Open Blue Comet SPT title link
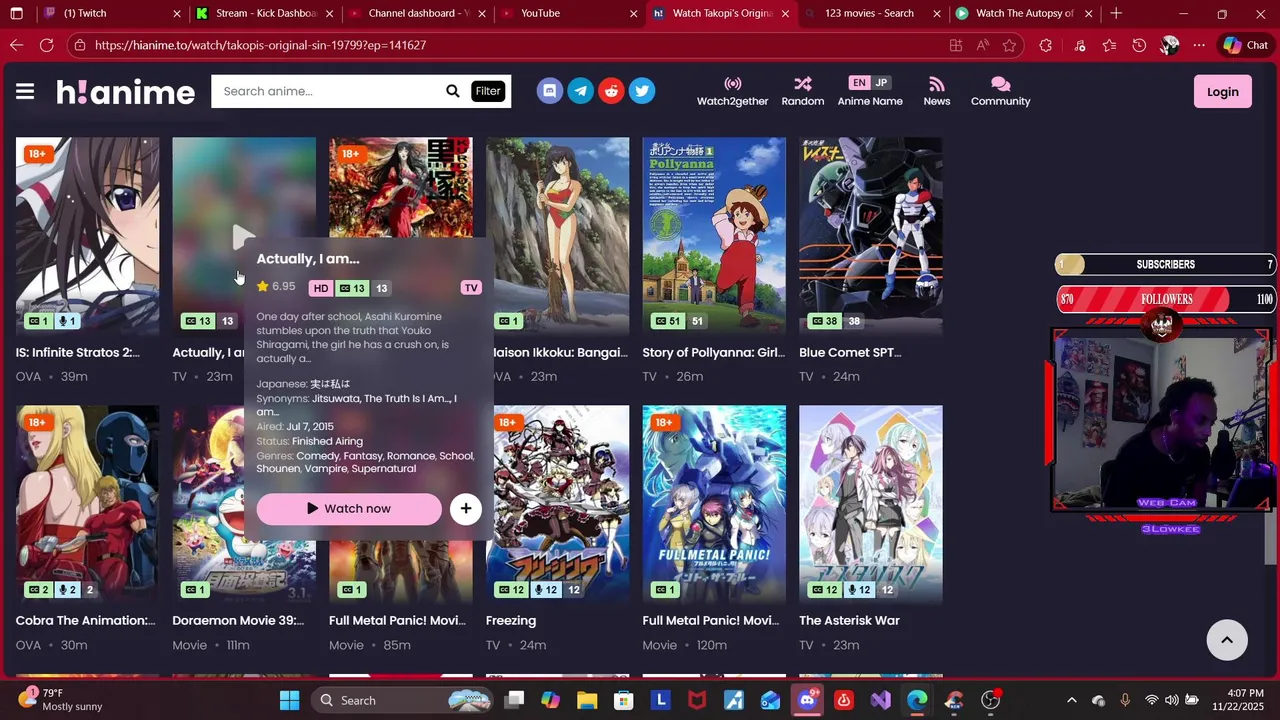 [x=850, y=352]
